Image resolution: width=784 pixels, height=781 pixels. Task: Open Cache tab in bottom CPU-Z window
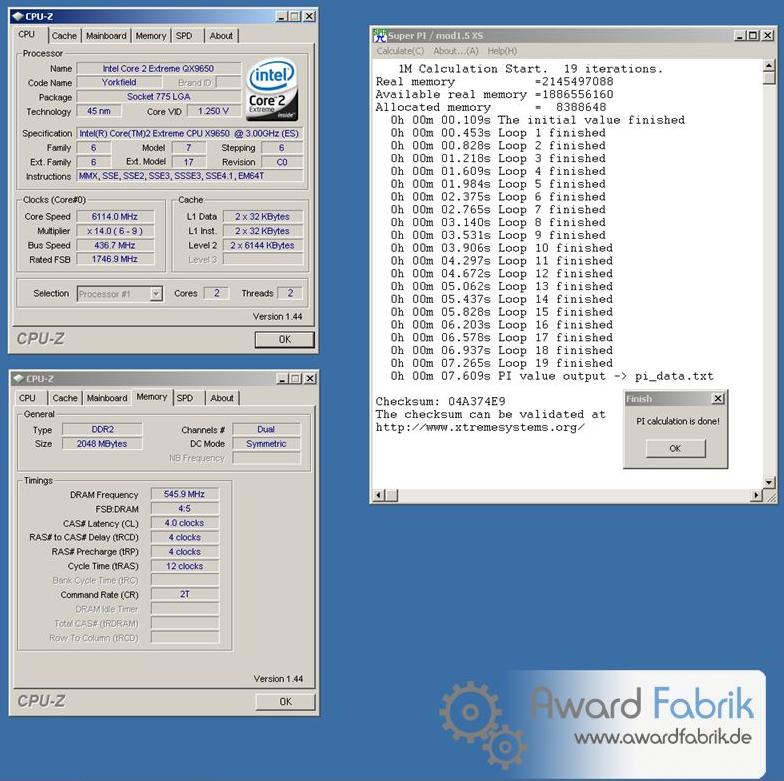(65, 398)
